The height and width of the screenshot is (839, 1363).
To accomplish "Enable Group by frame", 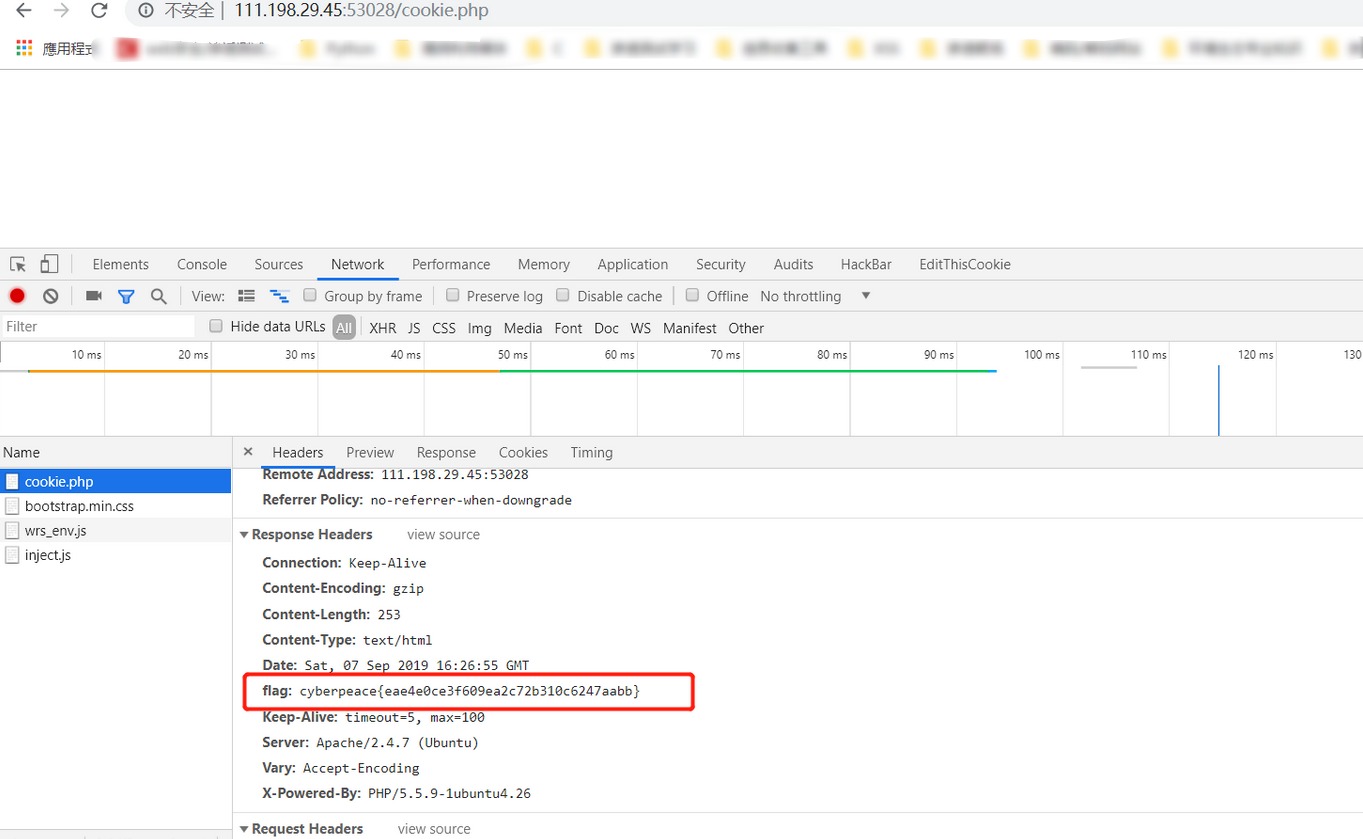I will pos(310,295).
